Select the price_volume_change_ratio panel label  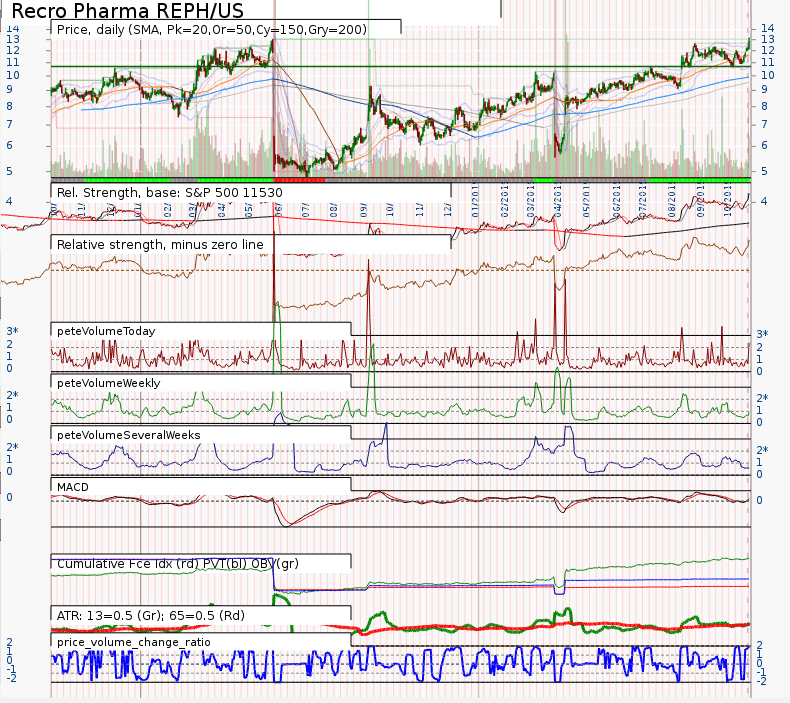click(x=134, y=643)
